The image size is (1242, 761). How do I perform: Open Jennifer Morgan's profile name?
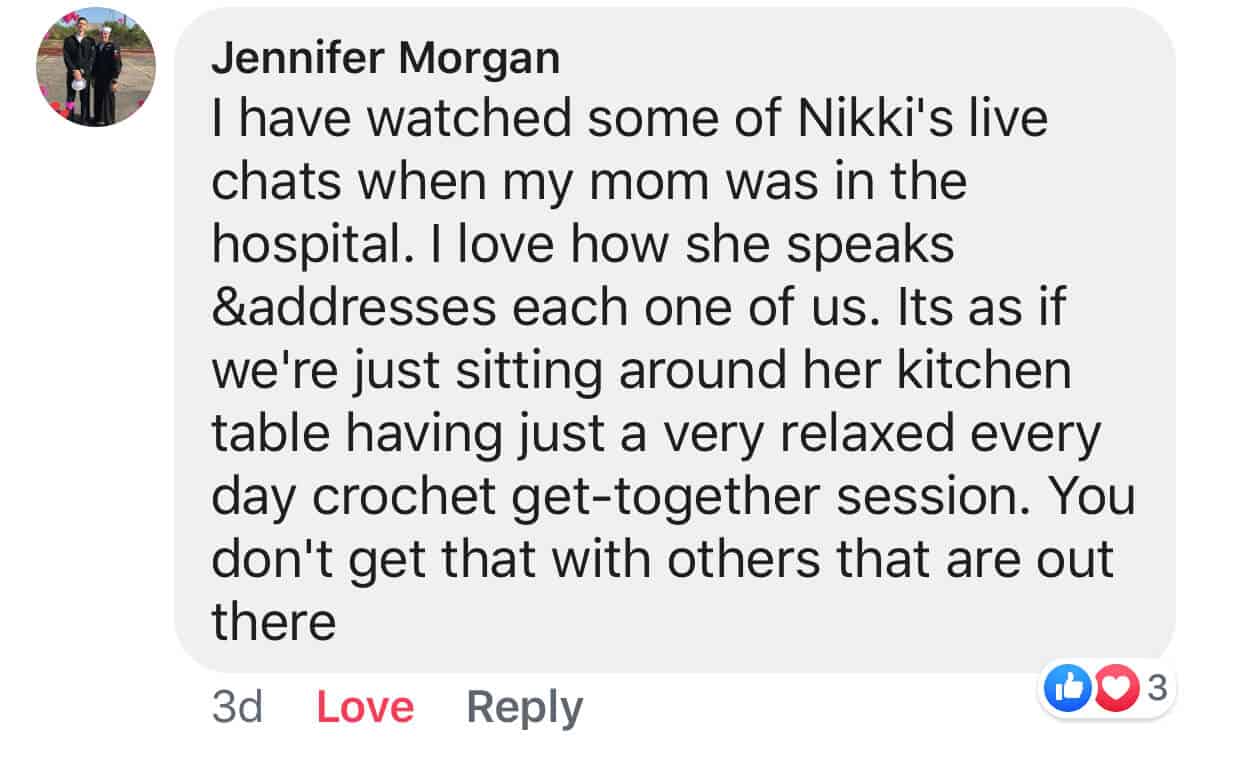coord(386,57)
